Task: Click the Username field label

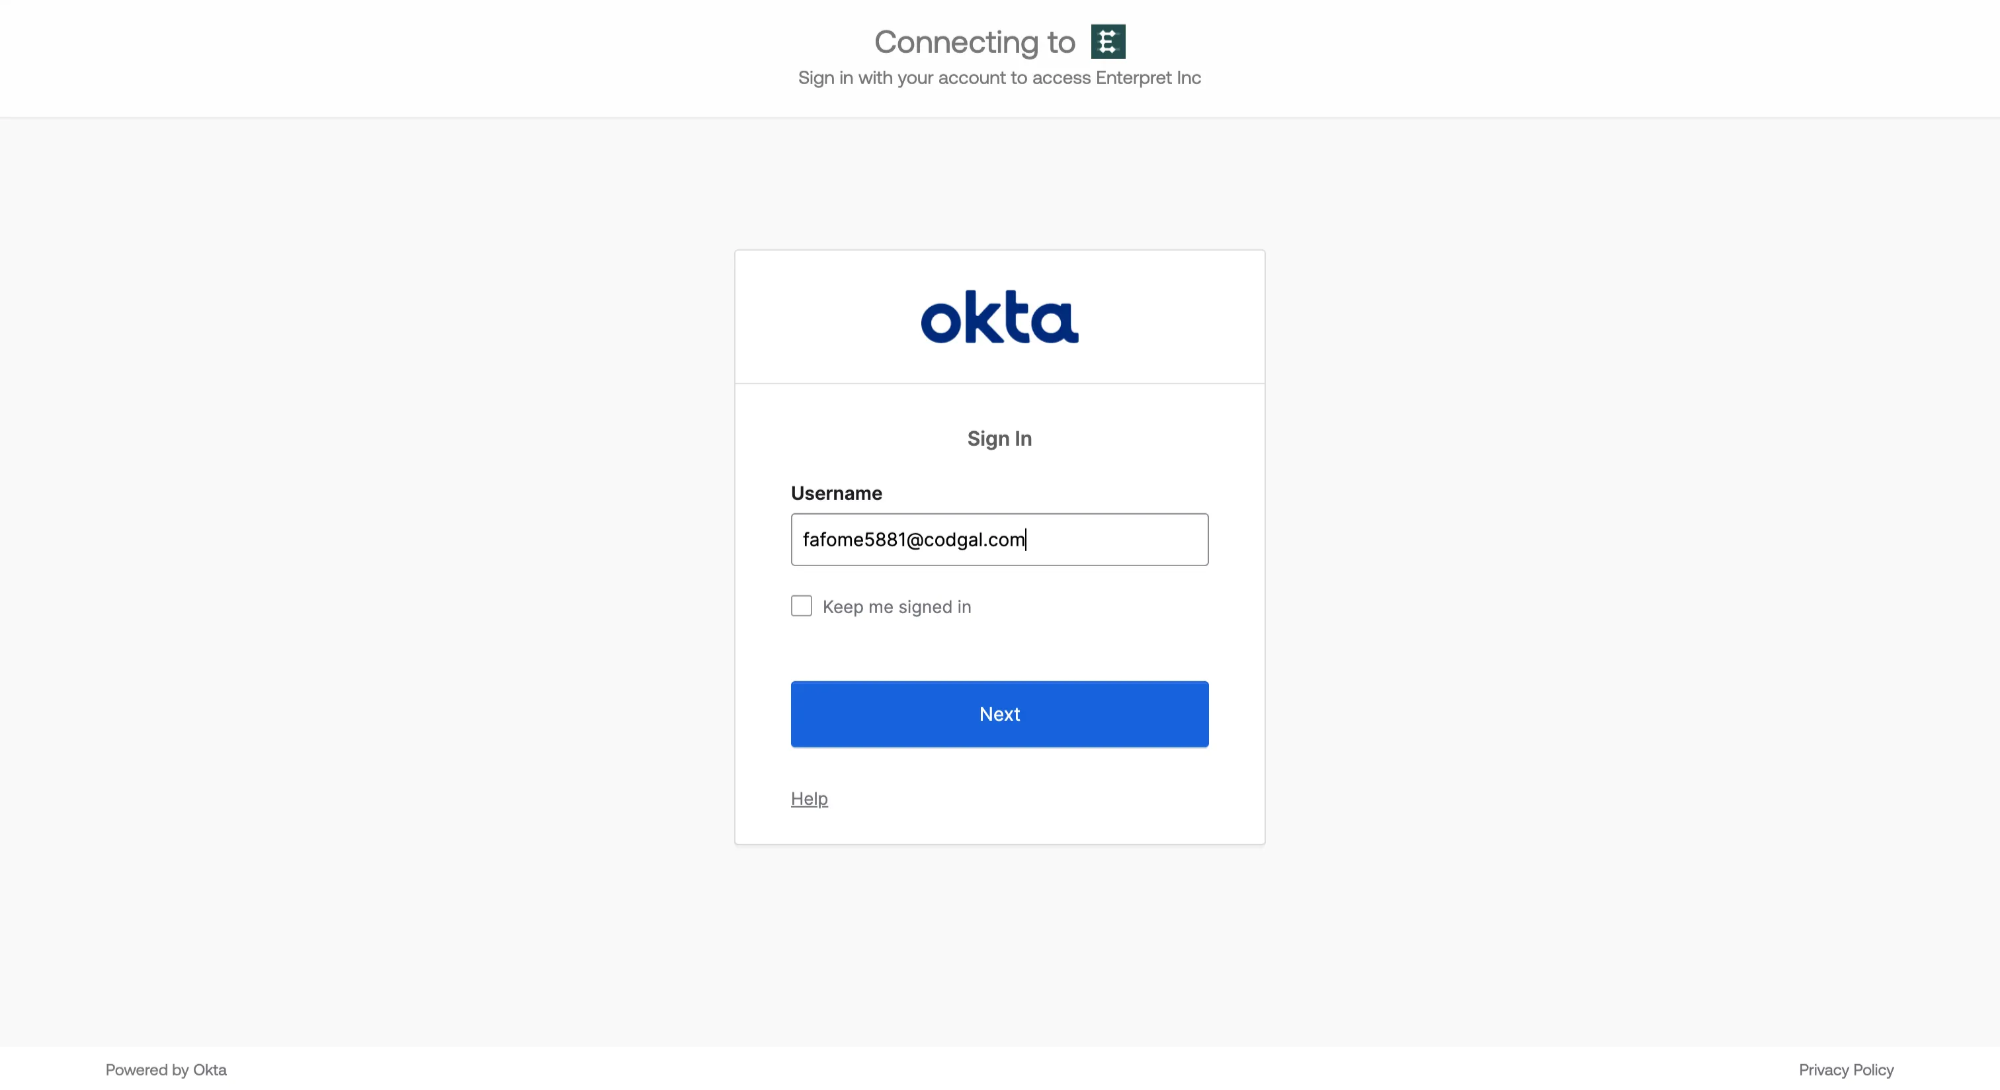Action: pyautogui.click(x=836, y=493)
